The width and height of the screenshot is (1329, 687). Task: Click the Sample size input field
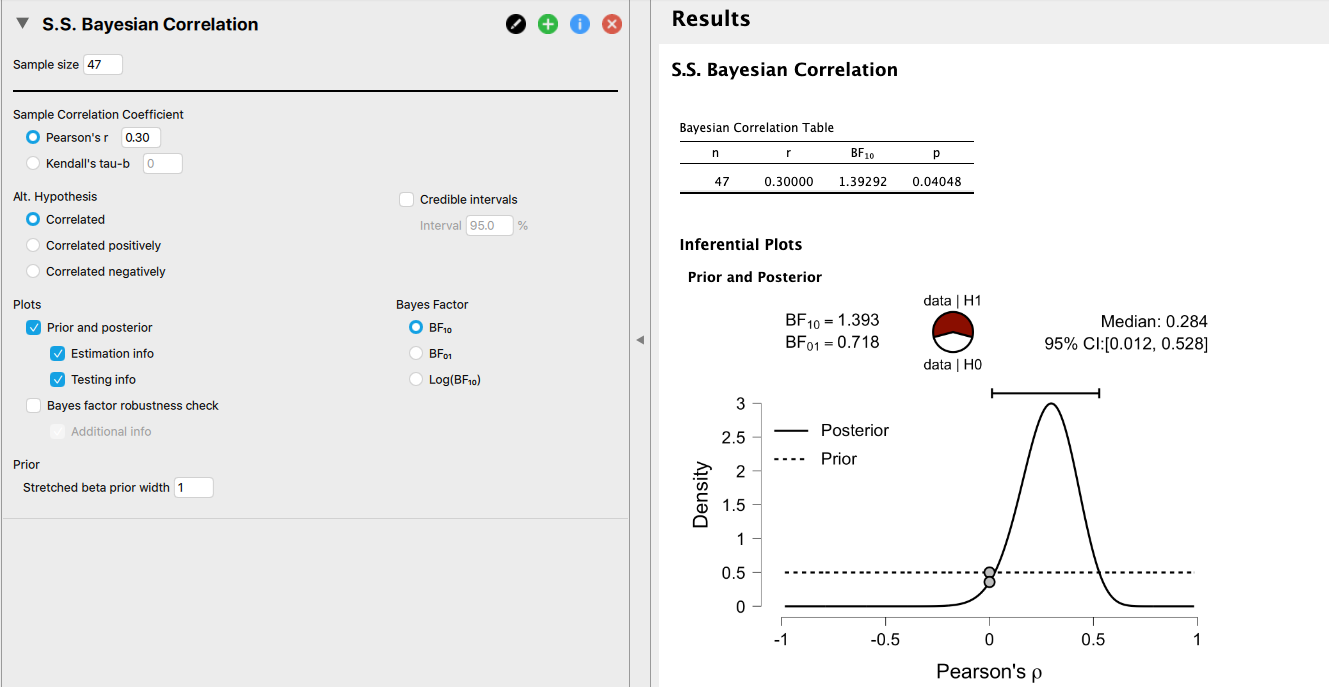103,64
